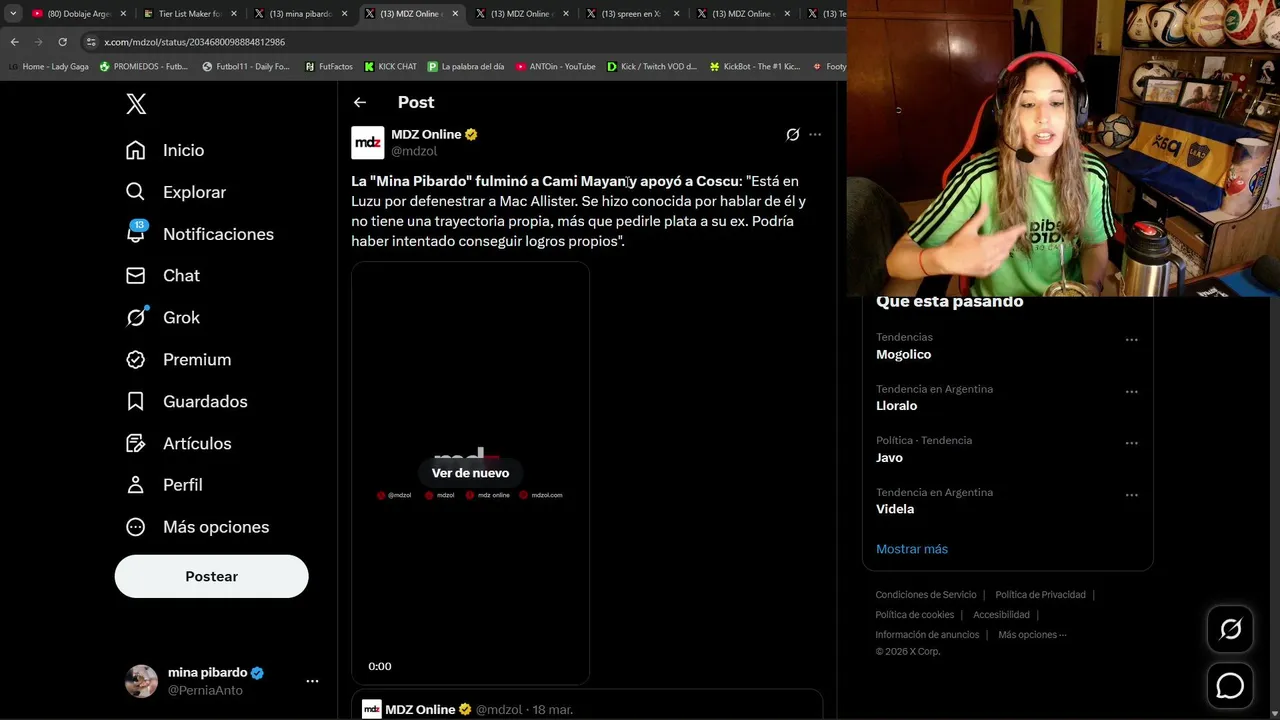Open the Futbol11 bookmark
Viewport: 1280px width, 720px height.
pyautogui.click(x=246, y=67)
